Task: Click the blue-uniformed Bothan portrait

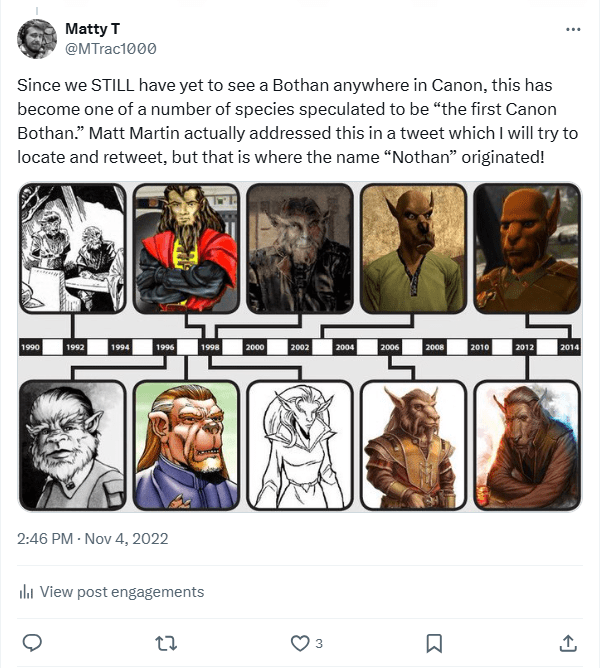Action: point(186,445)
